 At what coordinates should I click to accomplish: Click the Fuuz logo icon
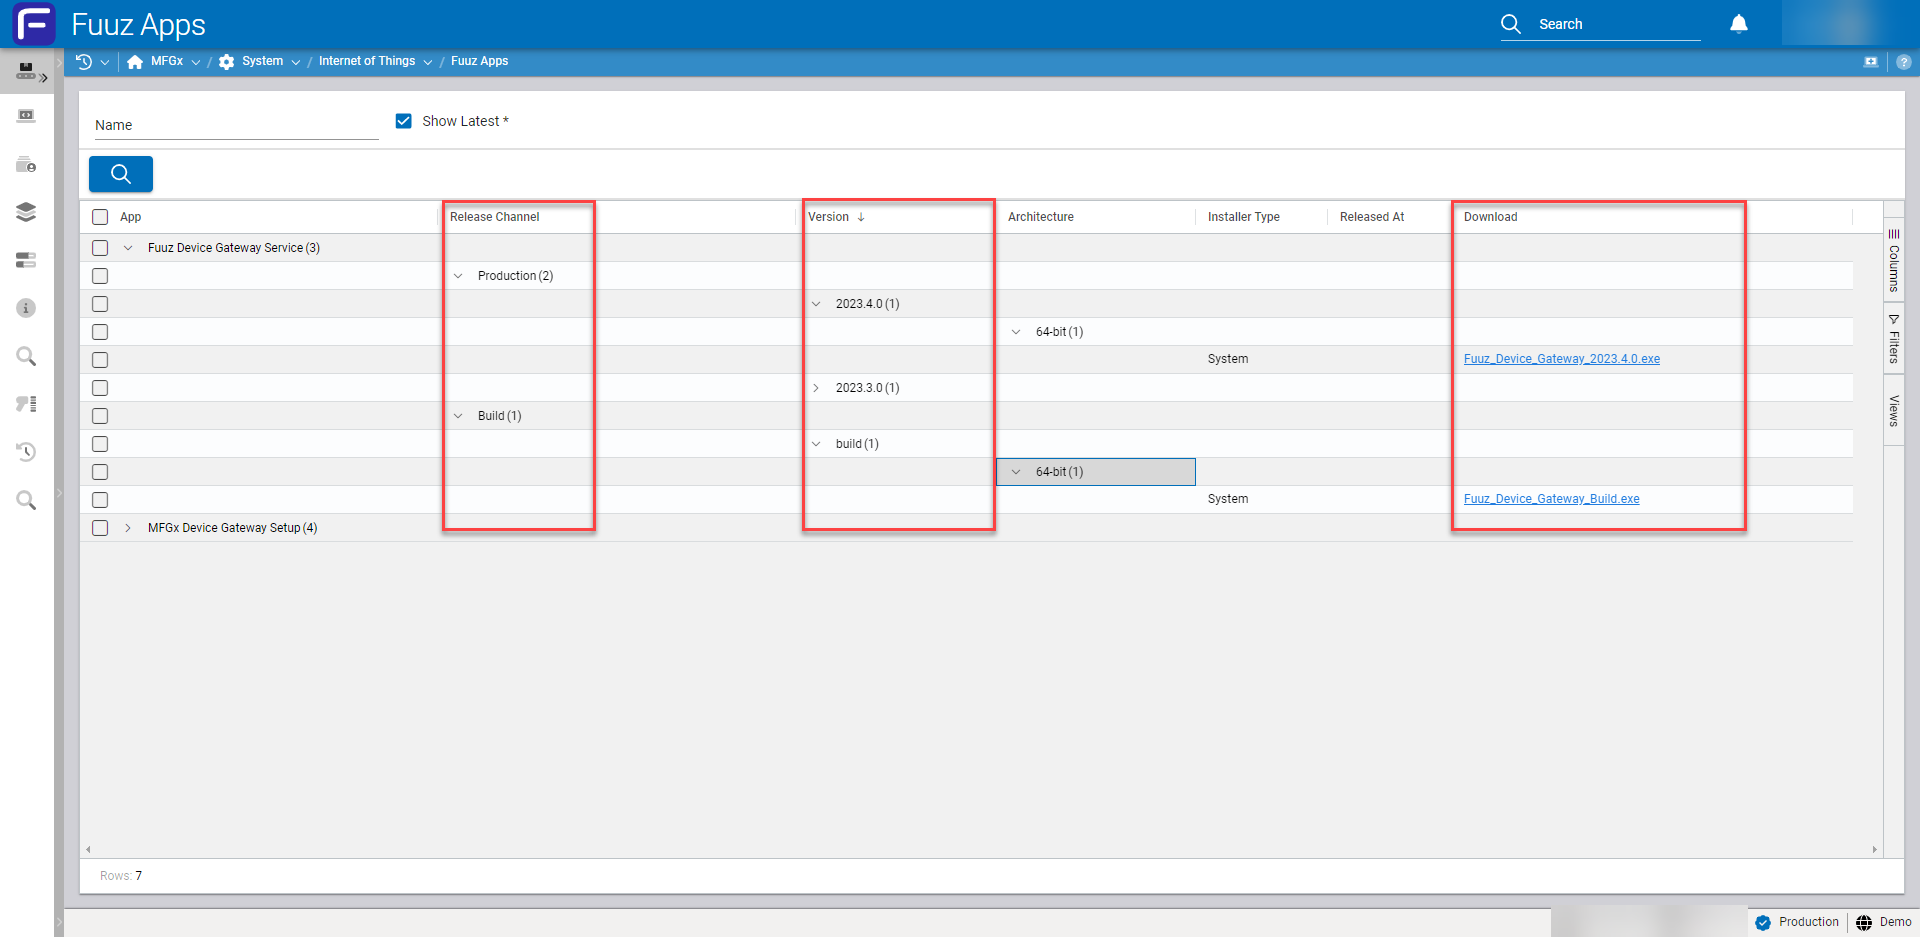[33, 24]
